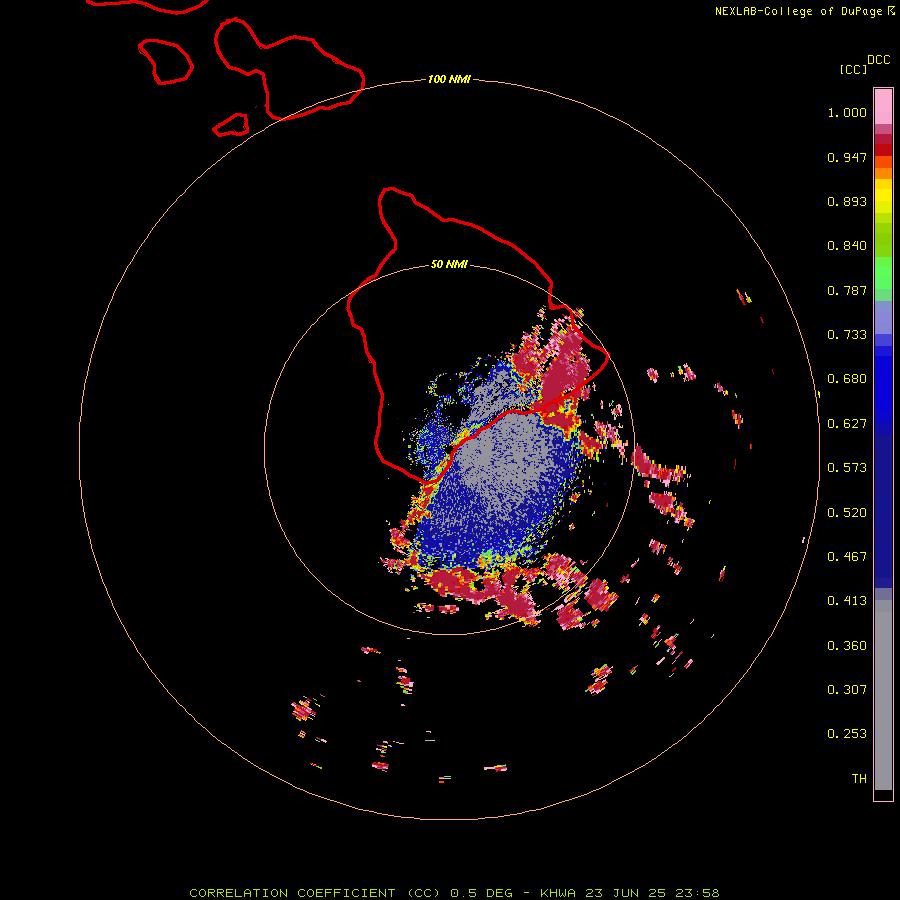Click the 0.360 color scale value
Viewport: 900px width, 900px height.
pyautogui.click(x=847, y=646)
